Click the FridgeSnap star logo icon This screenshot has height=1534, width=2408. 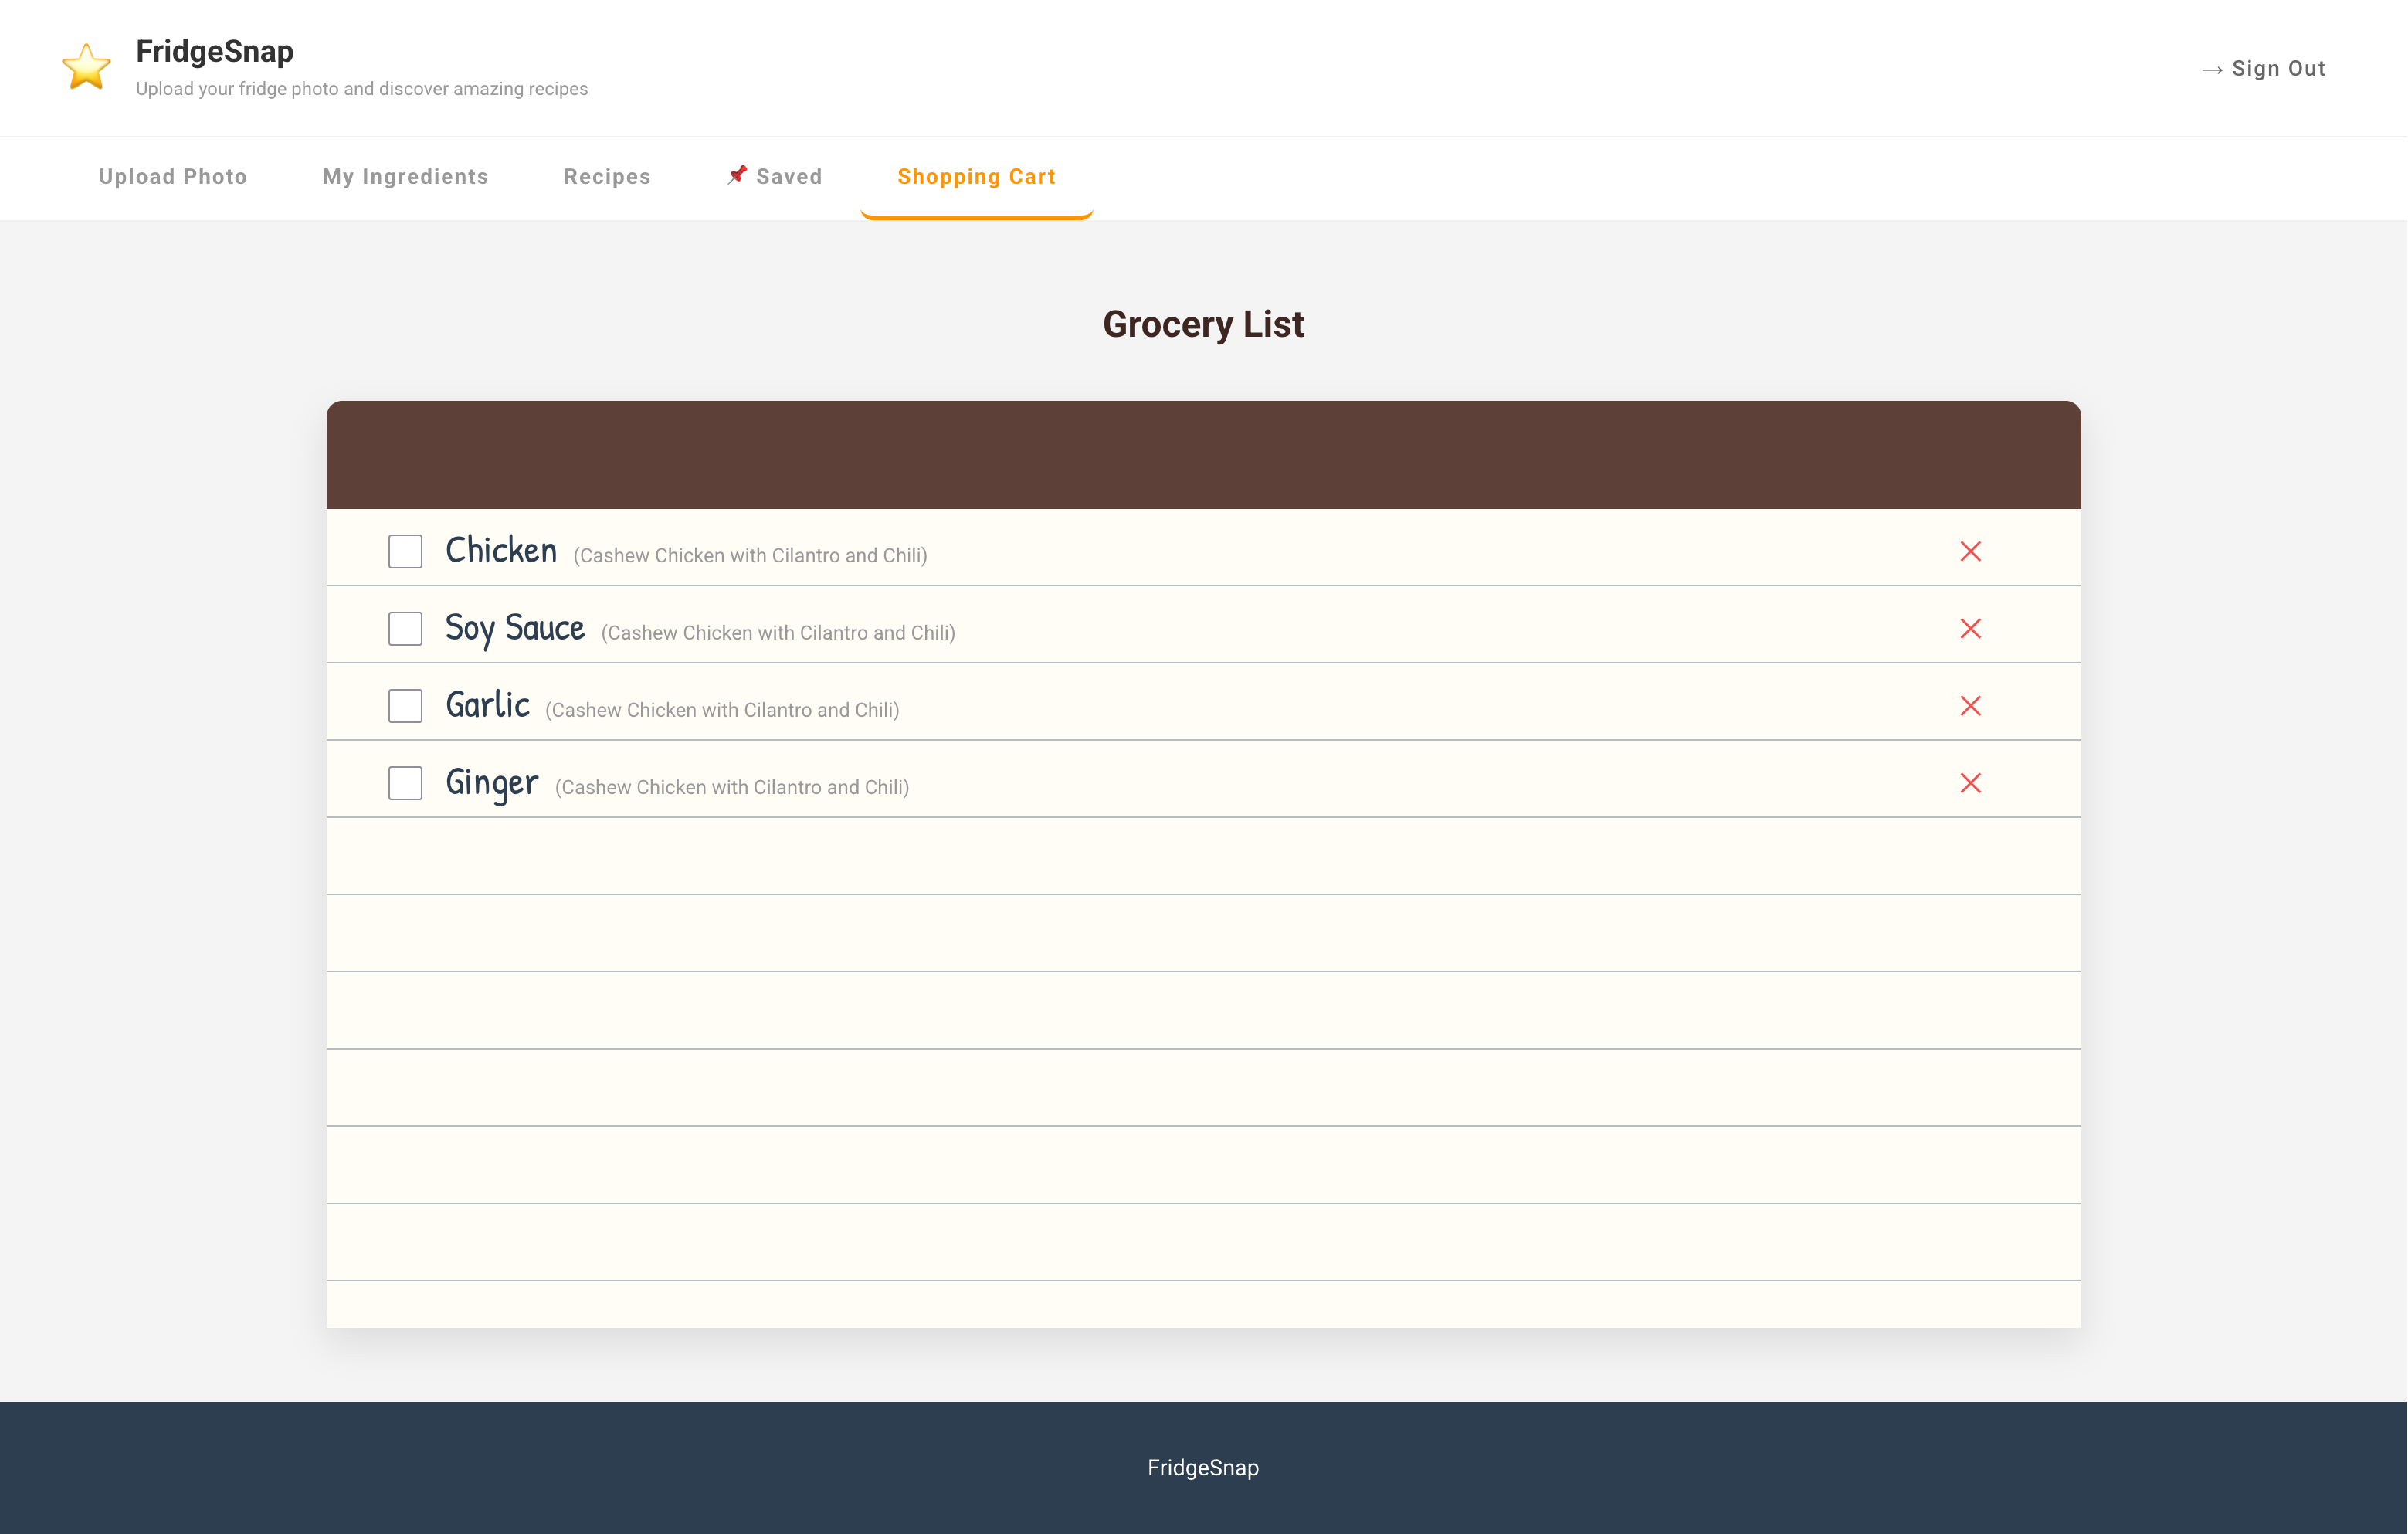click(86, 67)
